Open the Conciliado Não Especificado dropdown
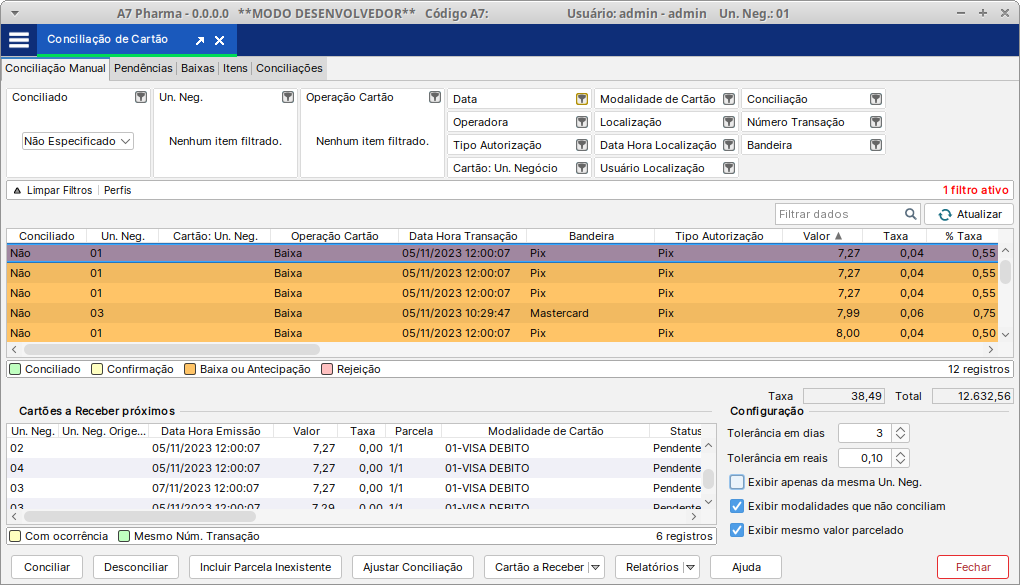 point(78,141)
